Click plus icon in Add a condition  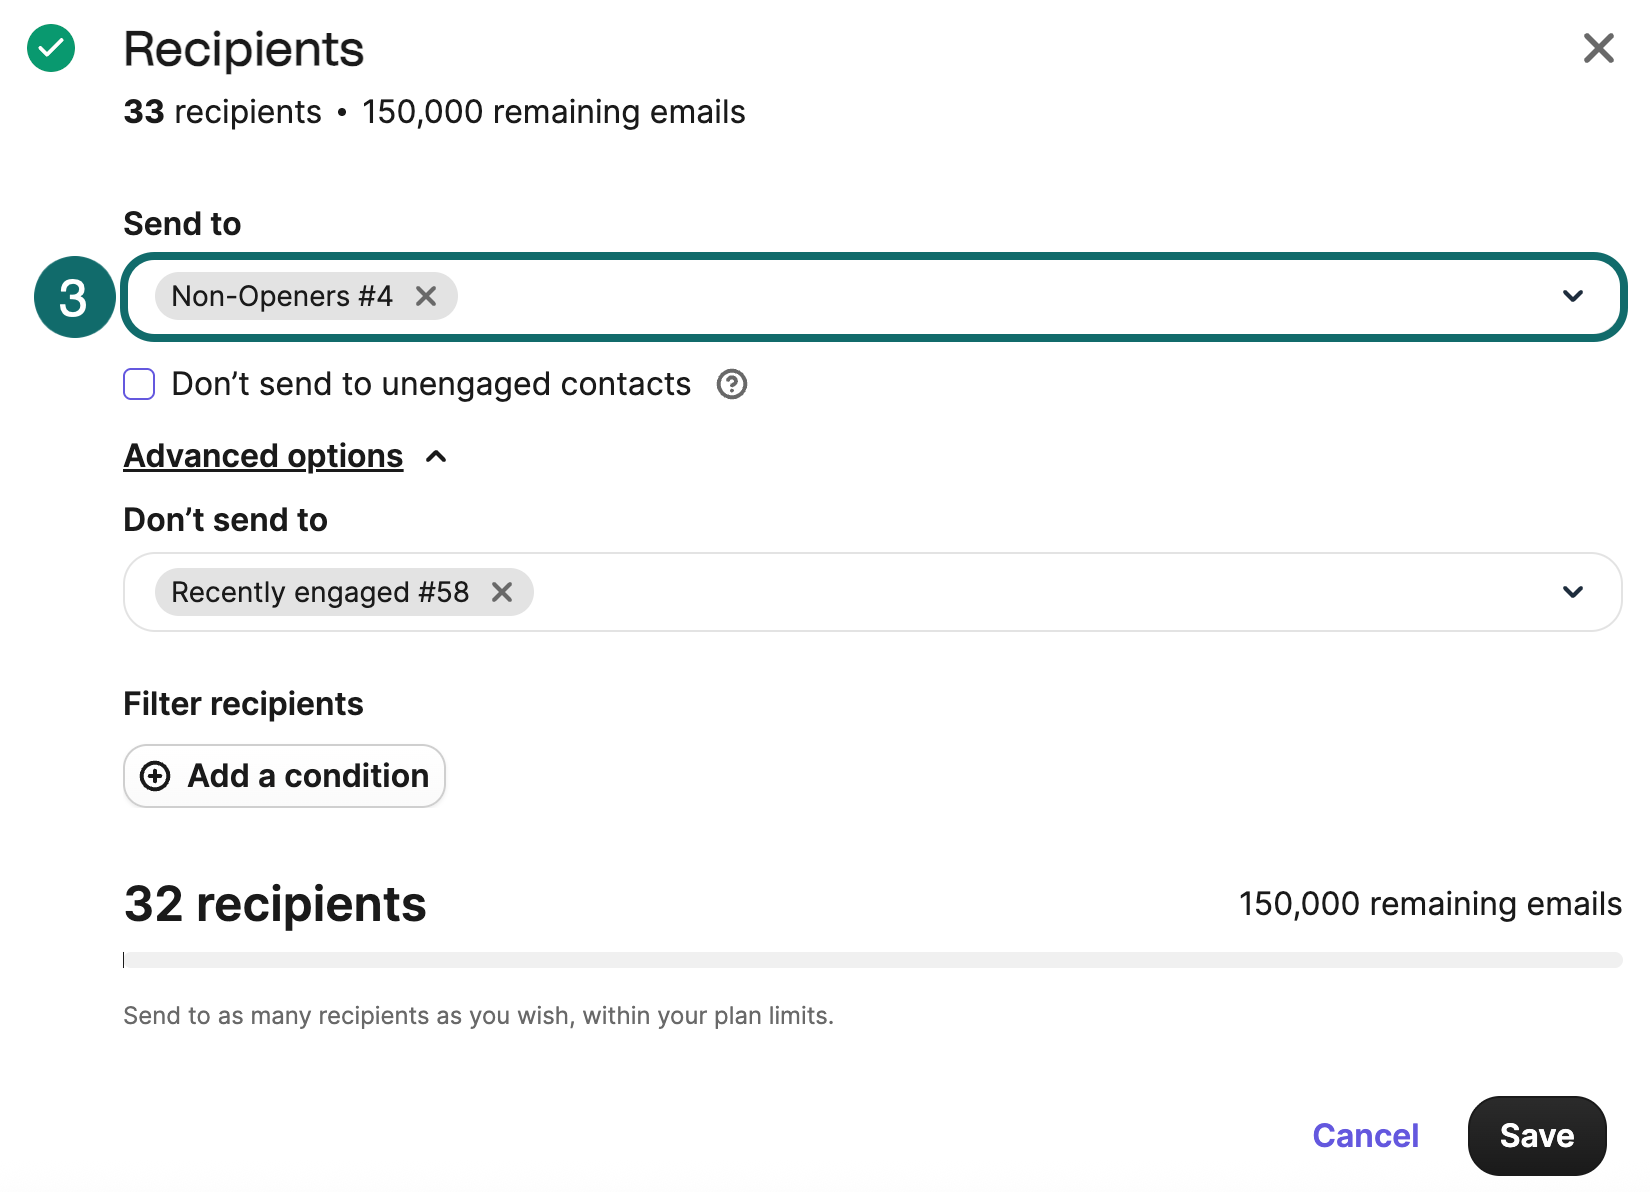click(x=155, y=776)
